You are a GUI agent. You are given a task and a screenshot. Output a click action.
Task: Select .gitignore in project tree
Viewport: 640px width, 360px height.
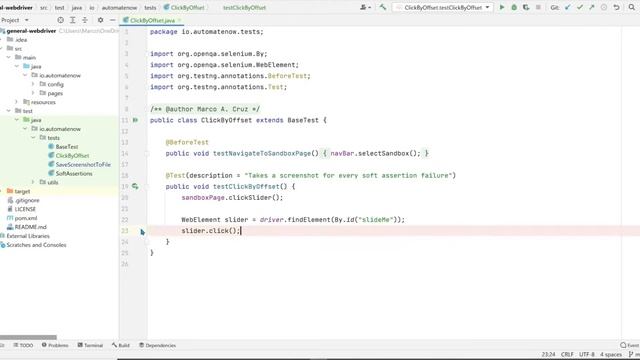point(27,200)
